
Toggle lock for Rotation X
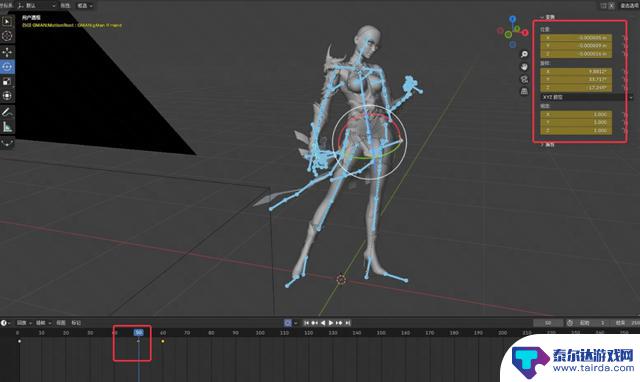[624, 71]
